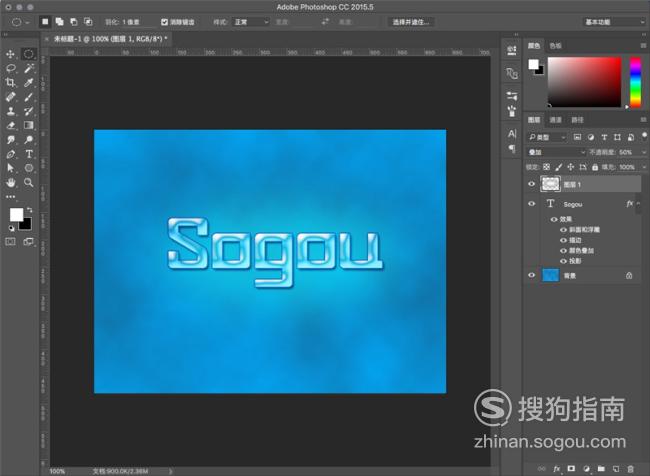Switch to the Swatches (色板) tab

(x=555, y=46)
